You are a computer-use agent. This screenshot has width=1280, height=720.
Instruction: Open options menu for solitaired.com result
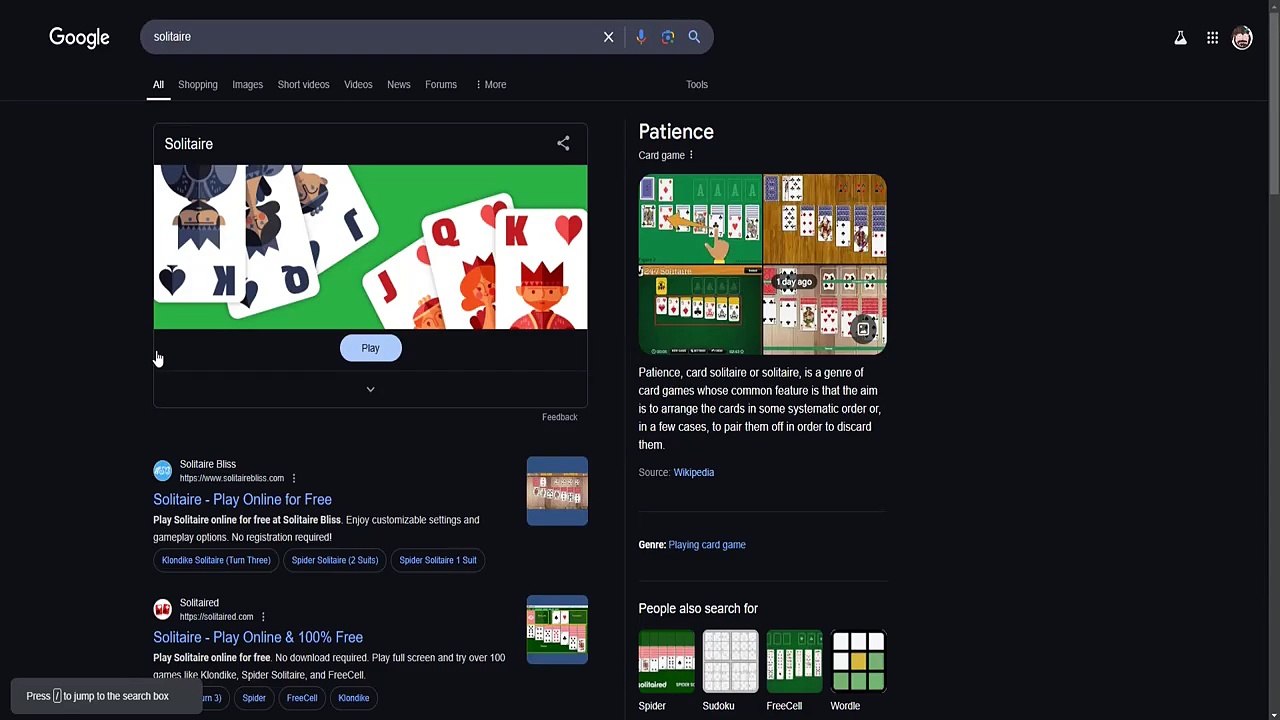click(263, 617)
